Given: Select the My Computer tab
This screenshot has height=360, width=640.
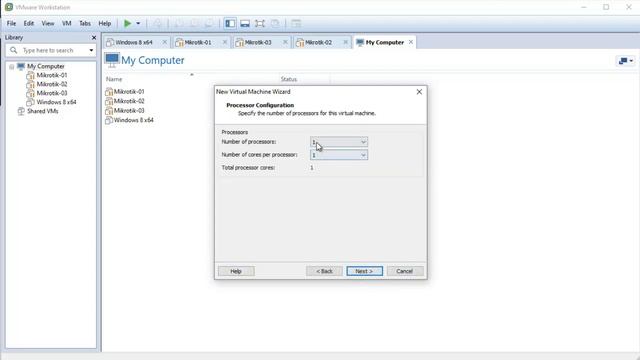Looking at the screenshot, I should click(x=384, y=42).
